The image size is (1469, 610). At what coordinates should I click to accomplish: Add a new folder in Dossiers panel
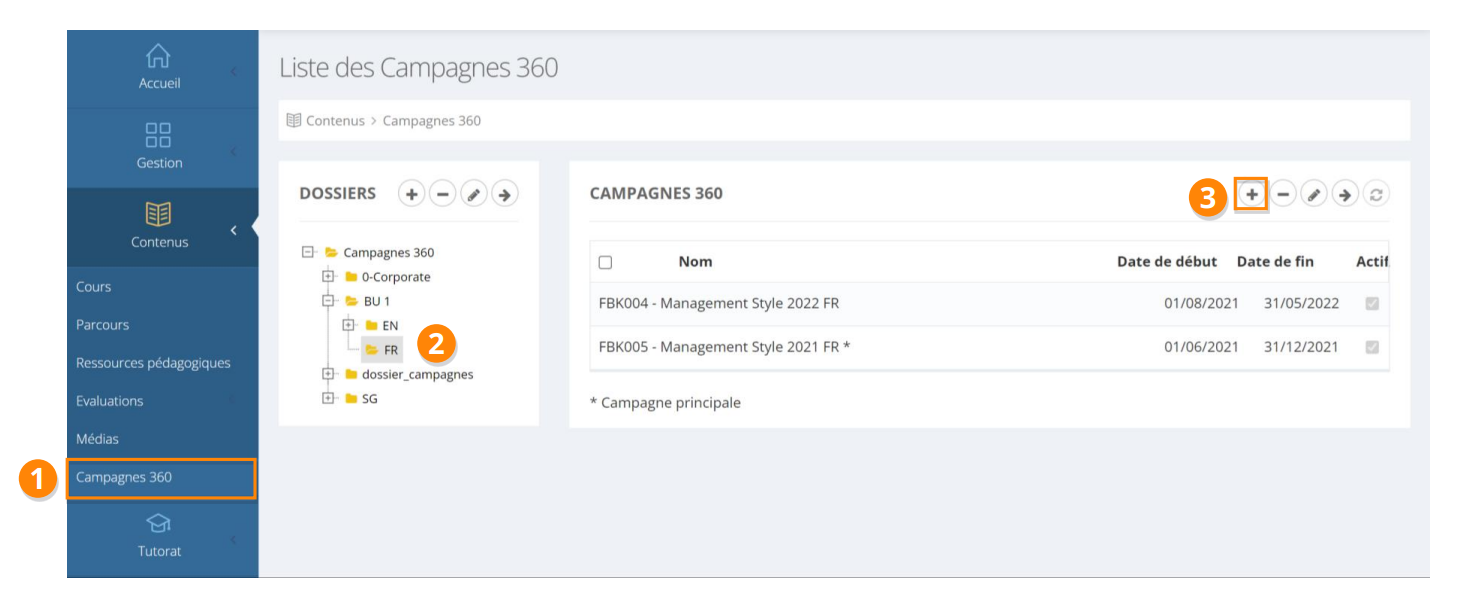tap(411, 194)
